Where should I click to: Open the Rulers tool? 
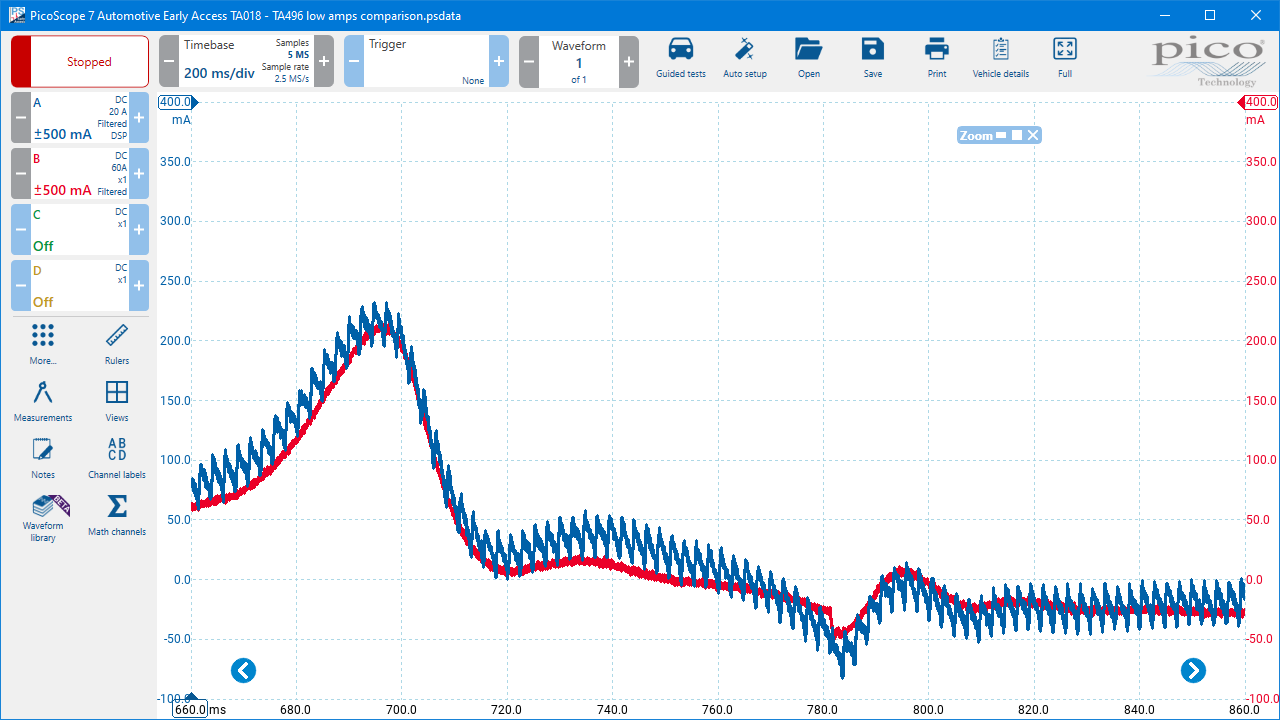[117, 343]
